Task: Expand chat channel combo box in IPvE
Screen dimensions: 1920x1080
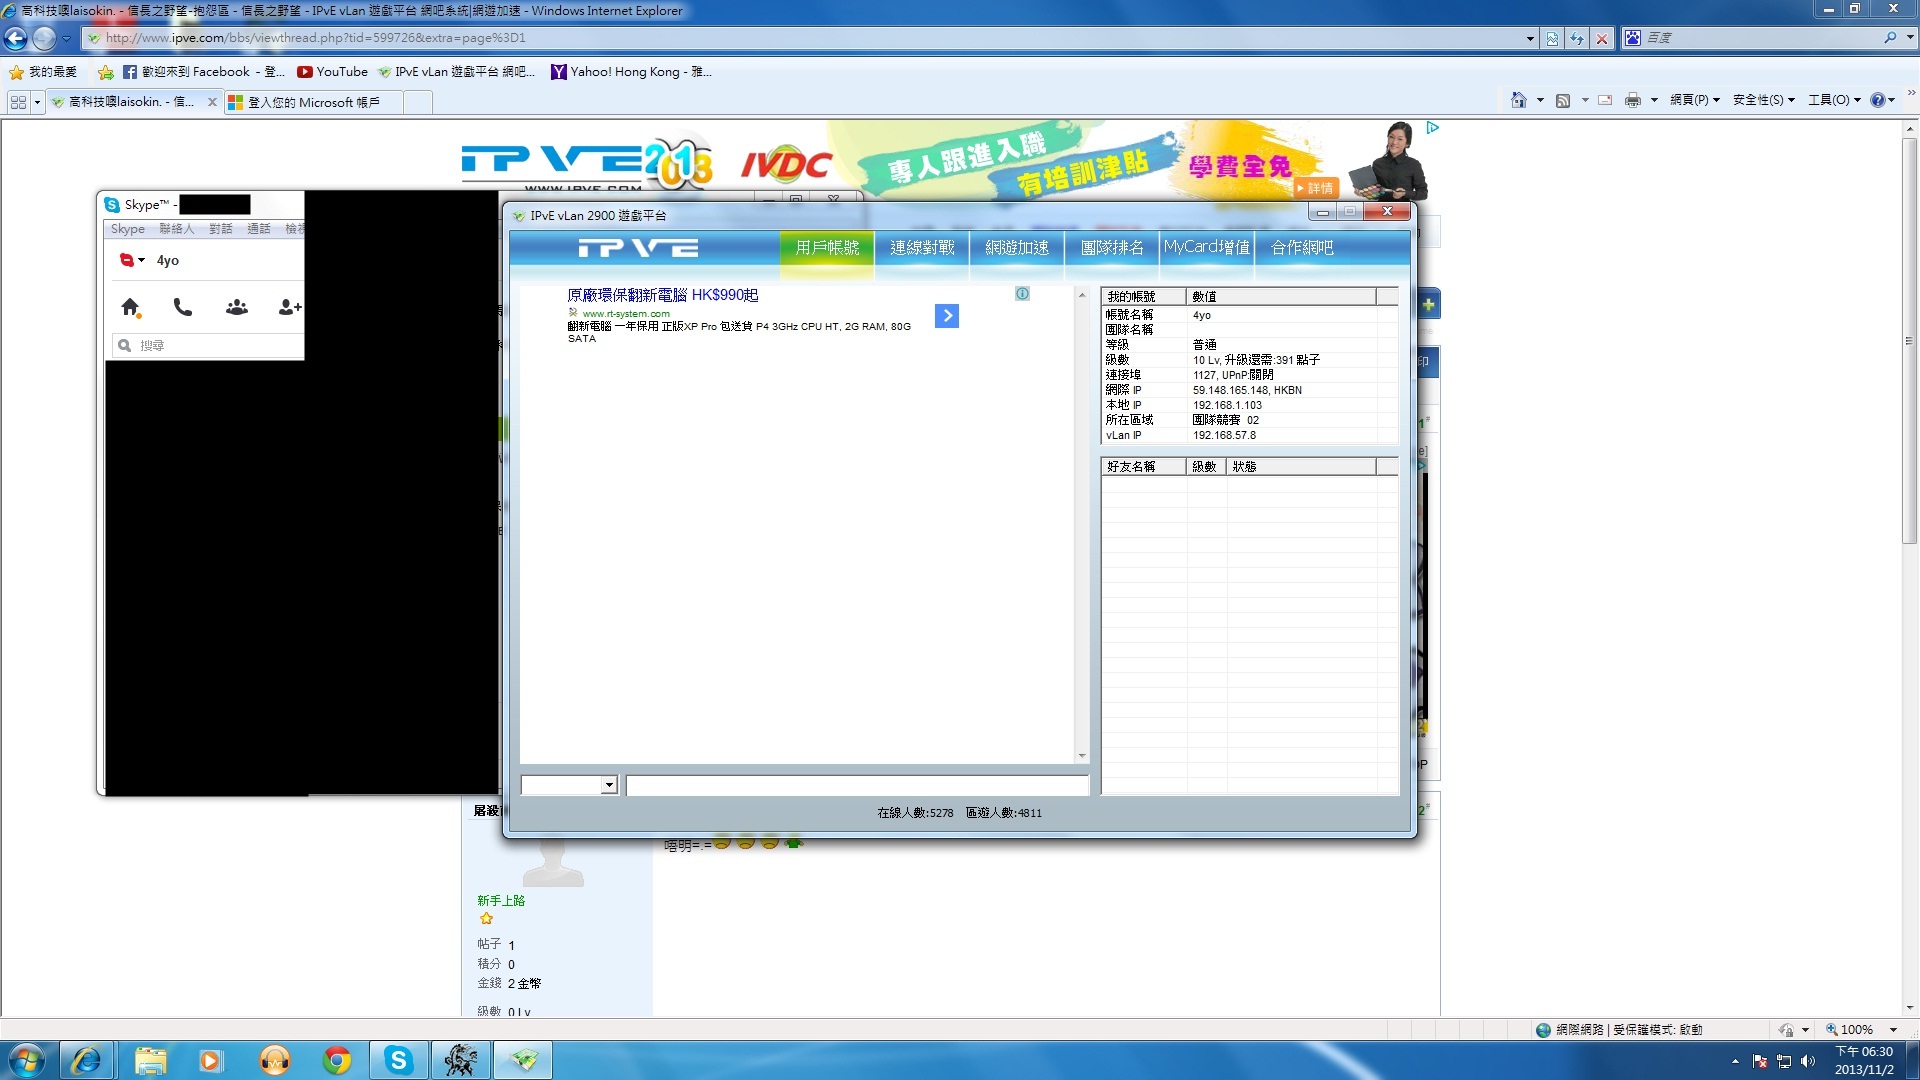Action: 609,786
